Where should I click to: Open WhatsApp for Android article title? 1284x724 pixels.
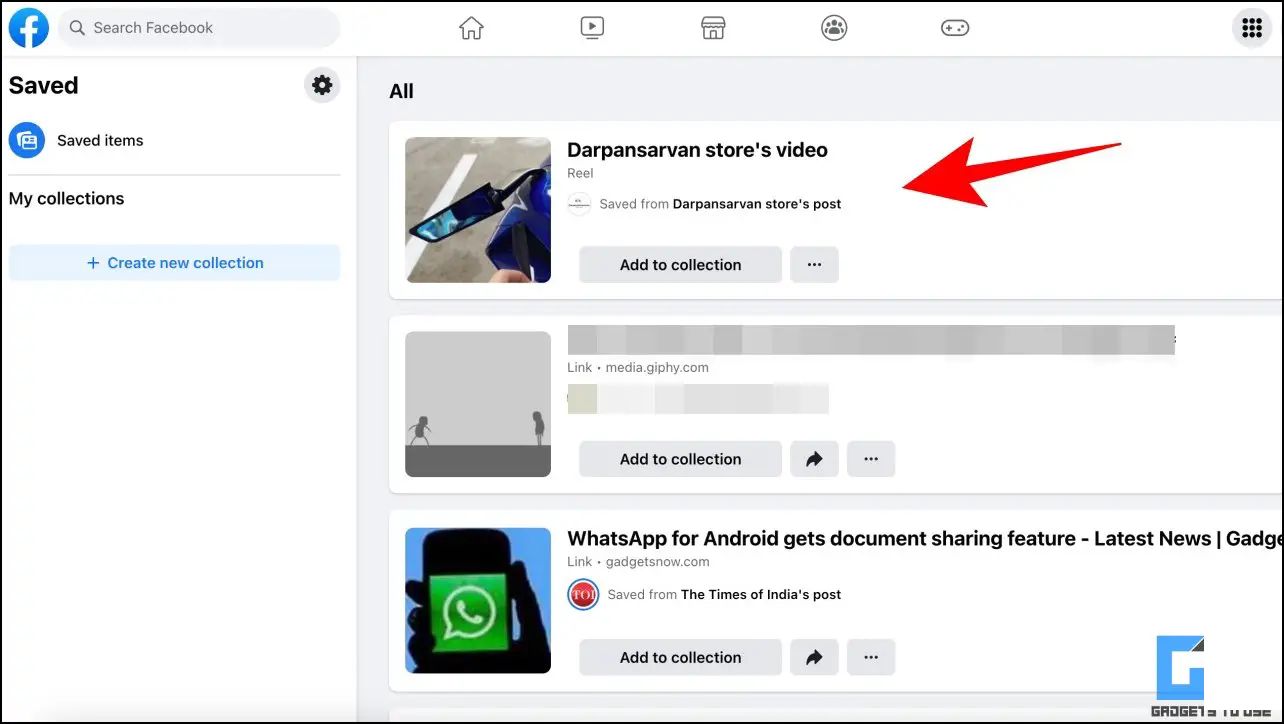[x=925, y=539]
